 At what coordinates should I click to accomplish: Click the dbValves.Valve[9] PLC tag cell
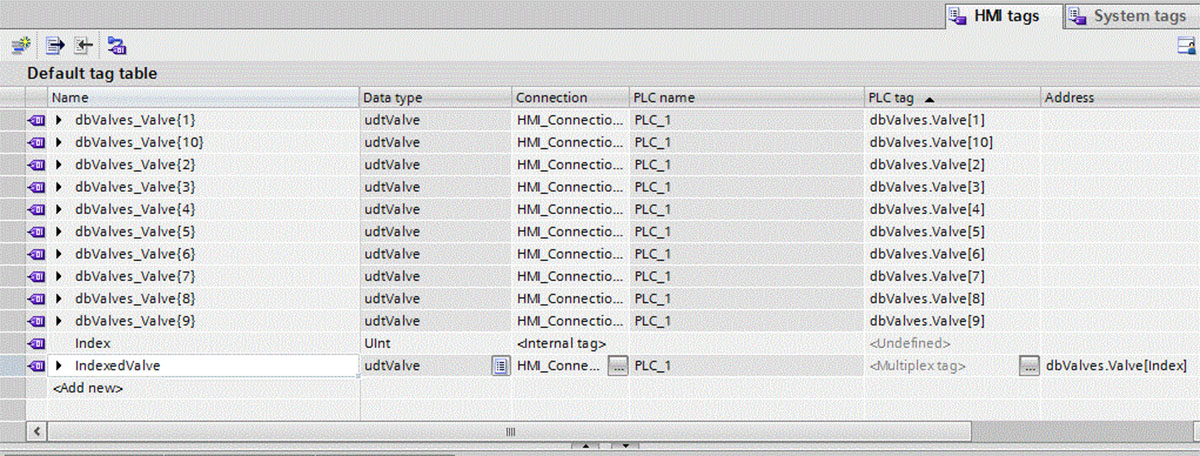tap(953, 321)
